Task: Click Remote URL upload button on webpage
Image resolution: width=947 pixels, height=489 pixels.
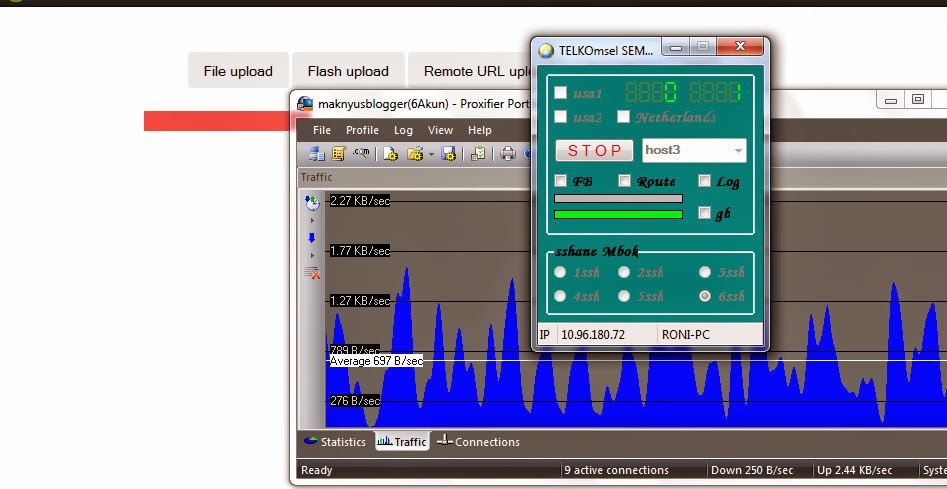Action: click(470, 71)
